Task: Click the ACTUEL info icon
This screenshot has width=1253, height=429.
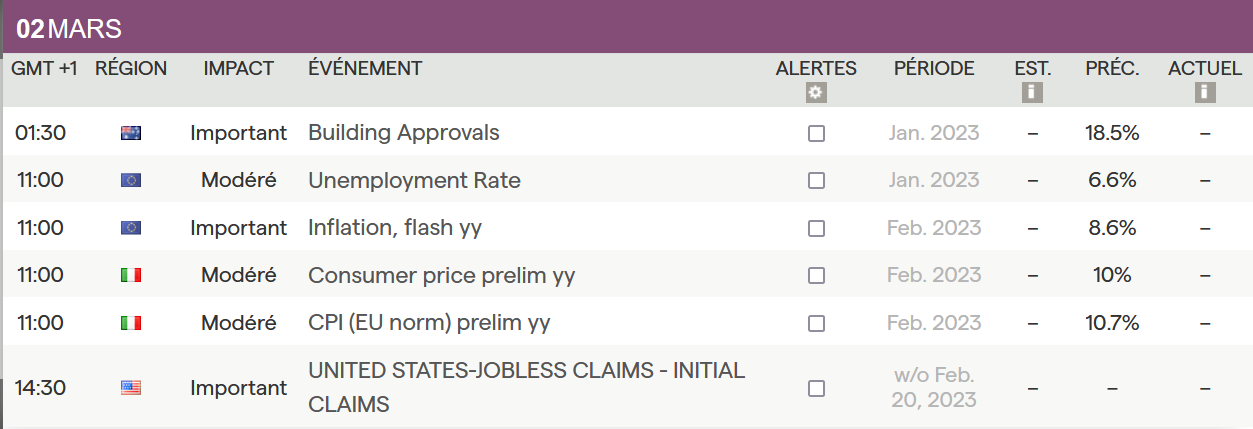Action: [1205, 93]
